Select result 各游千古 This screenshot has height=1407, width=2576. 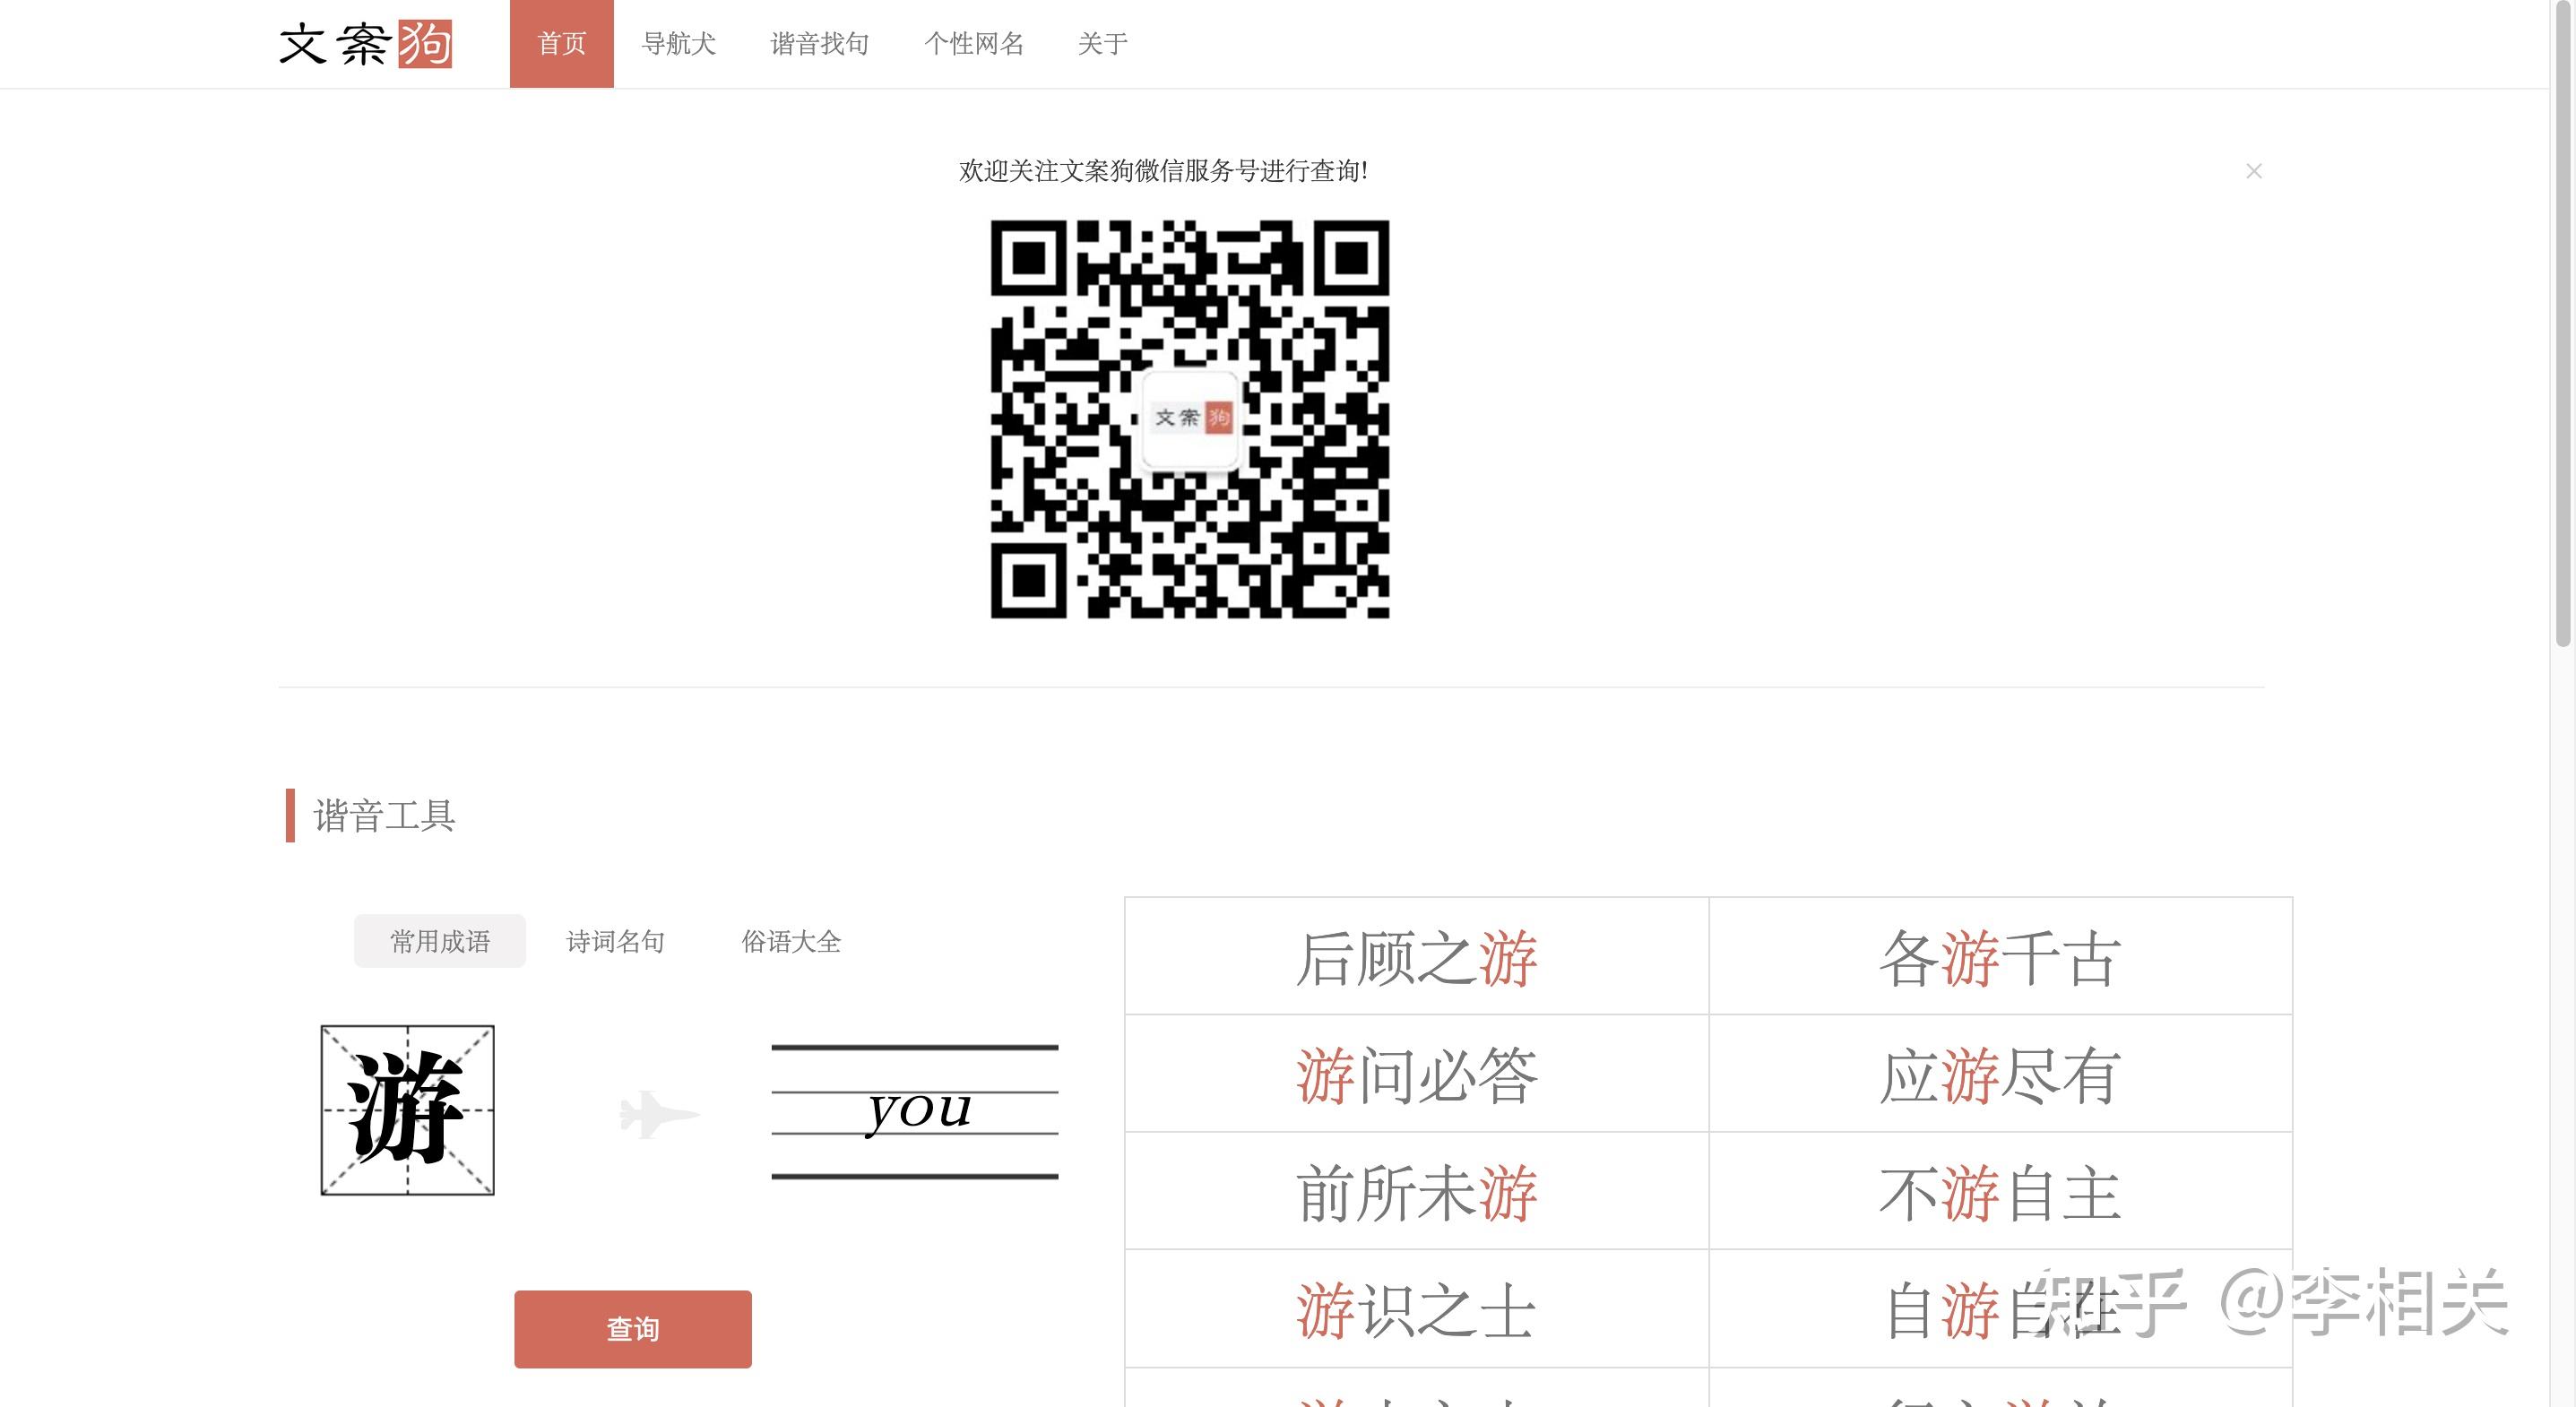(x=1999, y=957)
